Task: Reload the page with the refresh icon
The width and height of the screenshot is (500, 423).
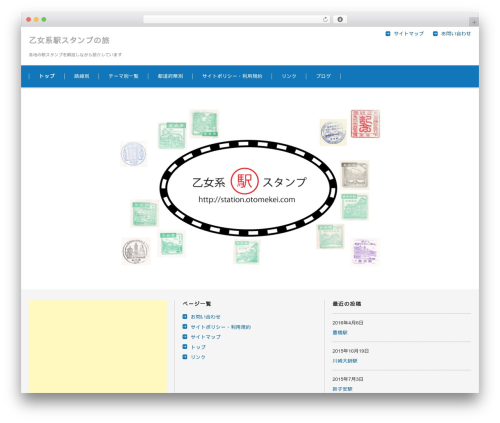Action: pyautogui.click(x=325, y=19)
